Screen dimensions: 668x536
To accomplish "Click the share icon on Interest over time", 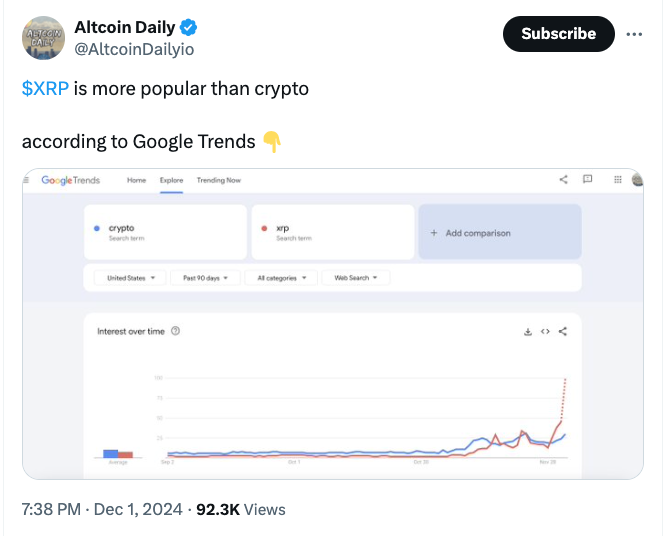I will click(563, 332).
